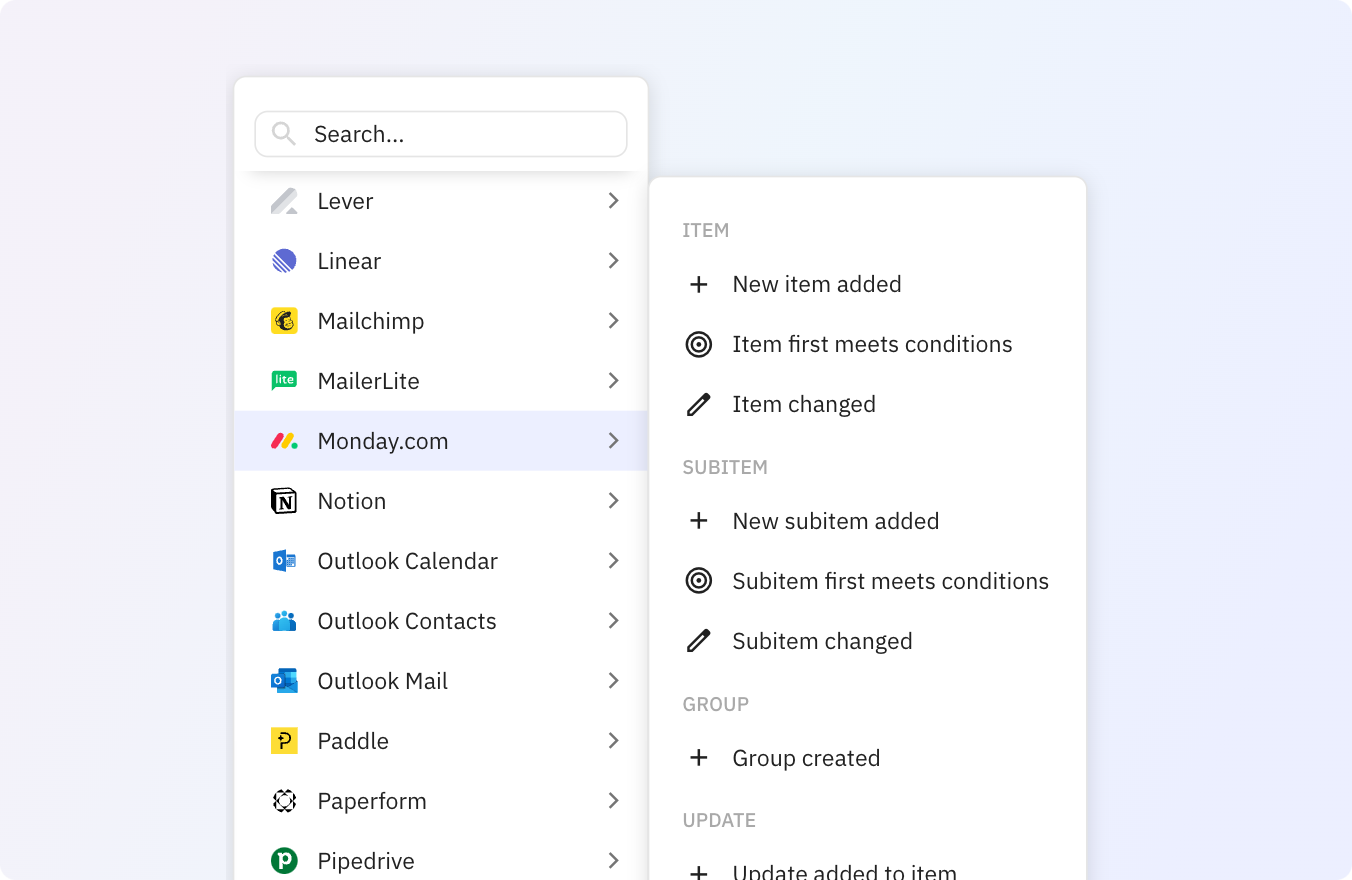The height and width of the screenshot is (880, 1352).
Task: Click the Outlook Contacts people icon
Action: (284, 621)
